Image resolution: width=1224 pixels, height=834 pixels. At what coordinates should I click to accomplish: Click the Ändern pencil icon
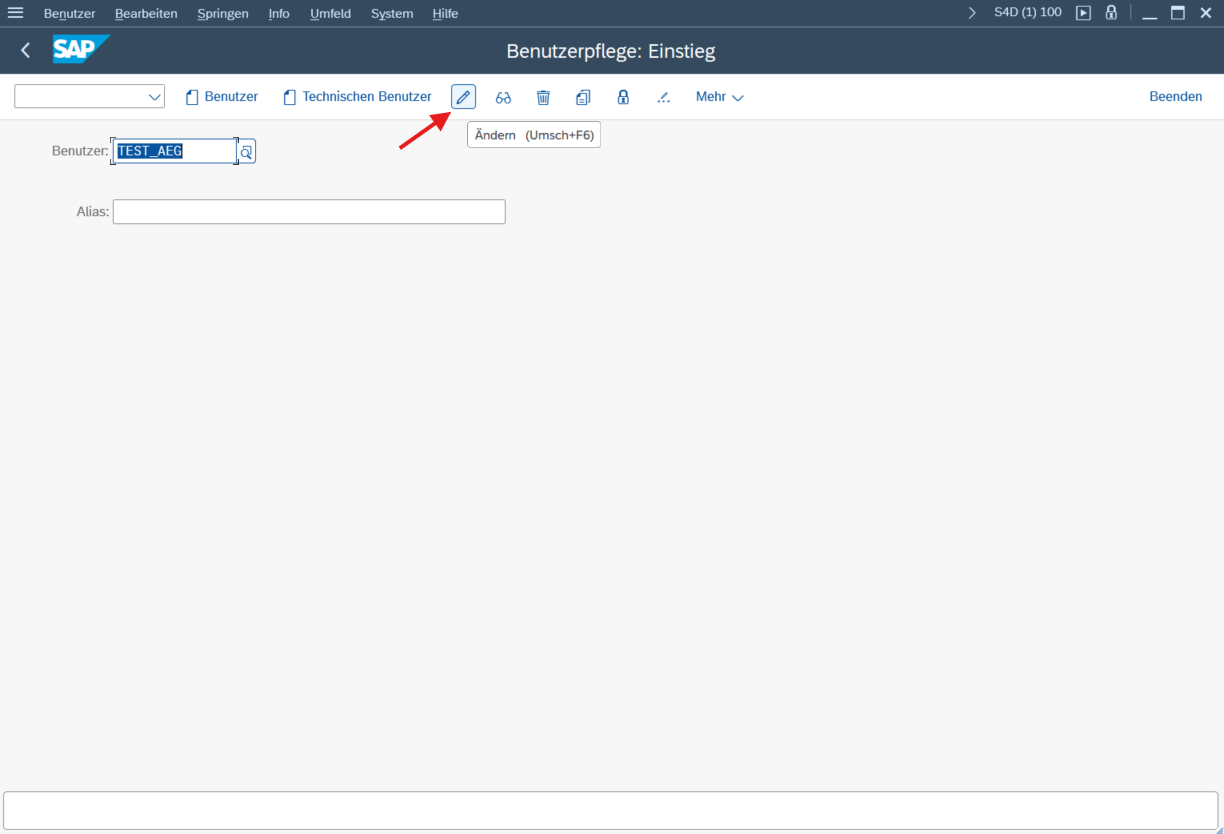(x=463, y=97)
